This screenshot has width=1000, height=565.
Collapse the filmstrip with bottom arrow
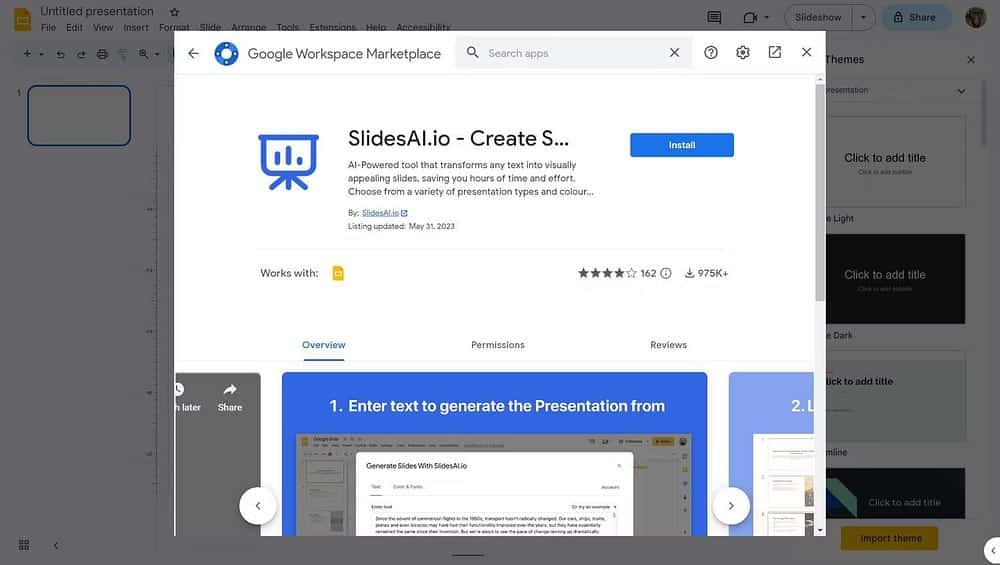coord(56,545)
